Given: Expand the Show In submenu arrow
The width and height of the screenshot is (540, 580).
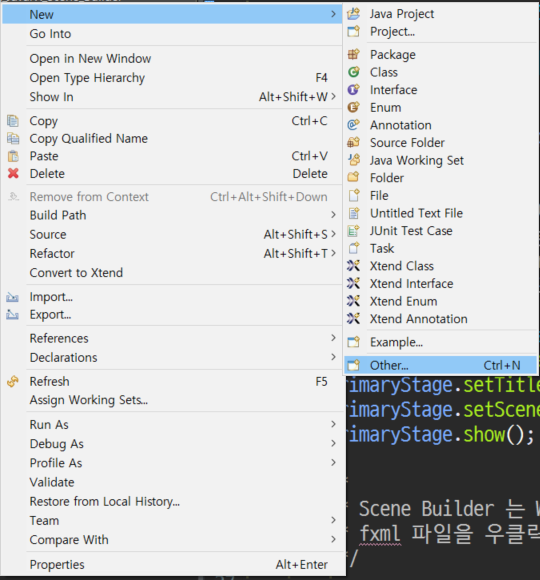Looking at the screenshot, I should [x=333, y=97].
